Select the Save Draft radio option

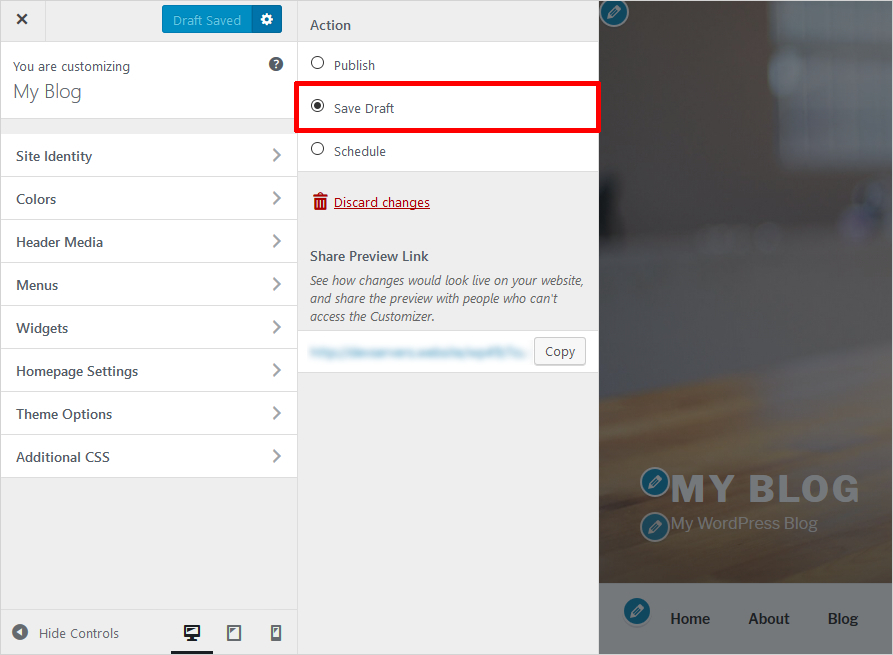pos(318,106)
